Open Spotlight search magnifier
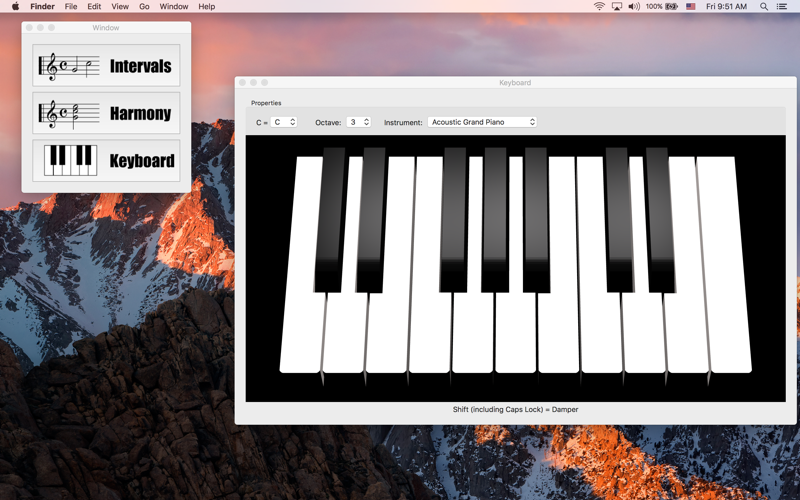 point(764,6)
